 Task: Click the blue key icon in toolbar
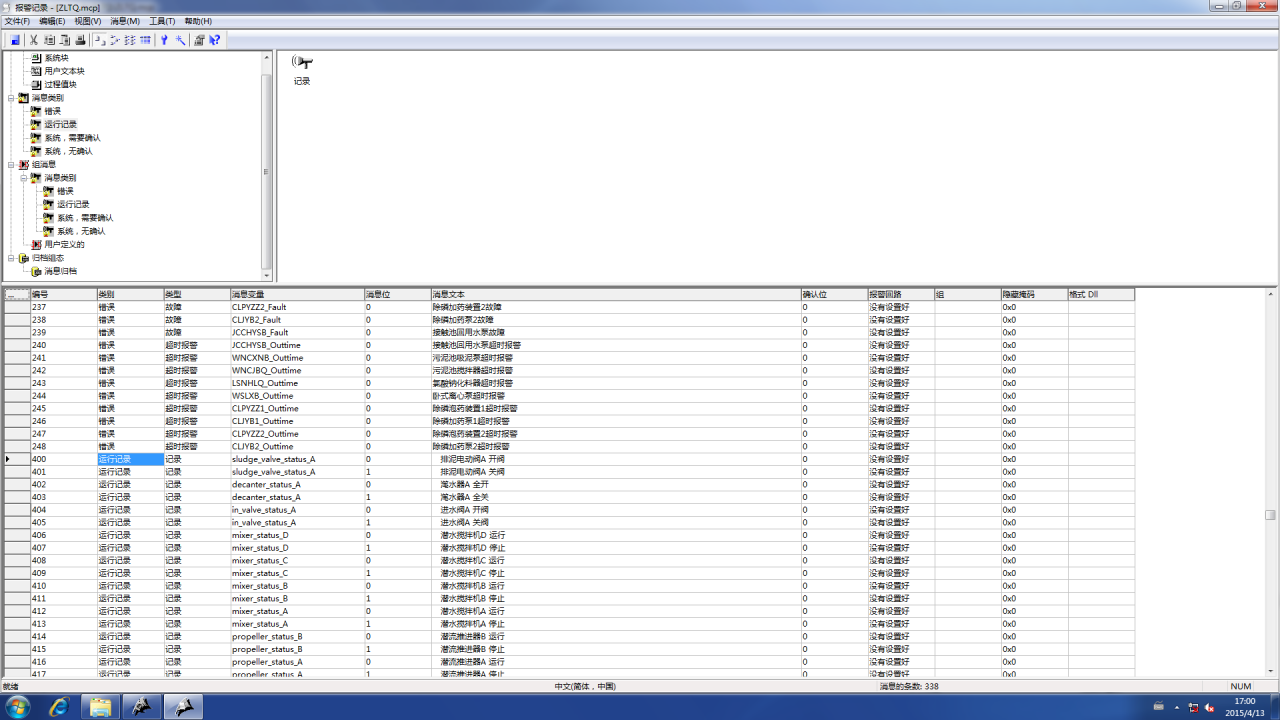164,40
